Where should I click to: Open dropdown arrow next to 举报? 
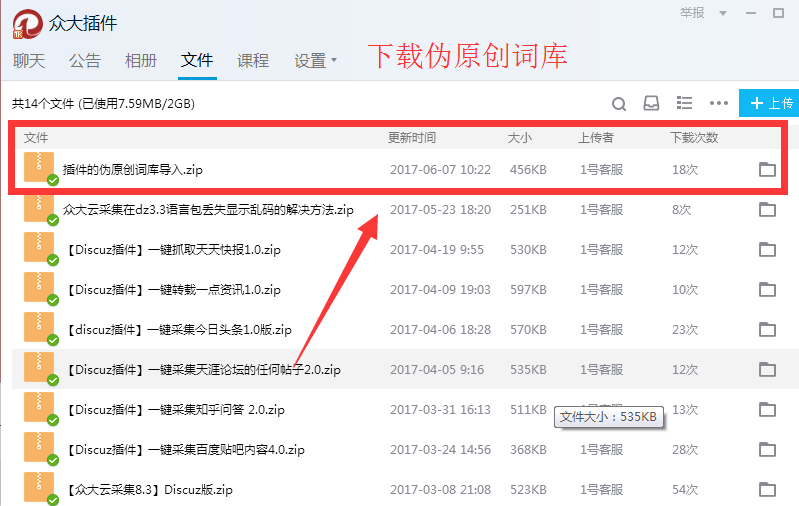pyautogui.click(x=723, y=13)
